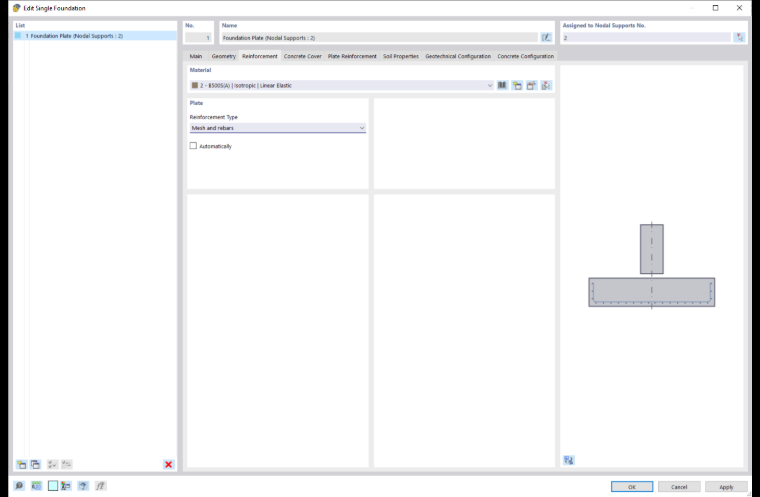Click the display properties icon at bottom
The height and width of the screenshot is (497, 760).
click(66, 486)
